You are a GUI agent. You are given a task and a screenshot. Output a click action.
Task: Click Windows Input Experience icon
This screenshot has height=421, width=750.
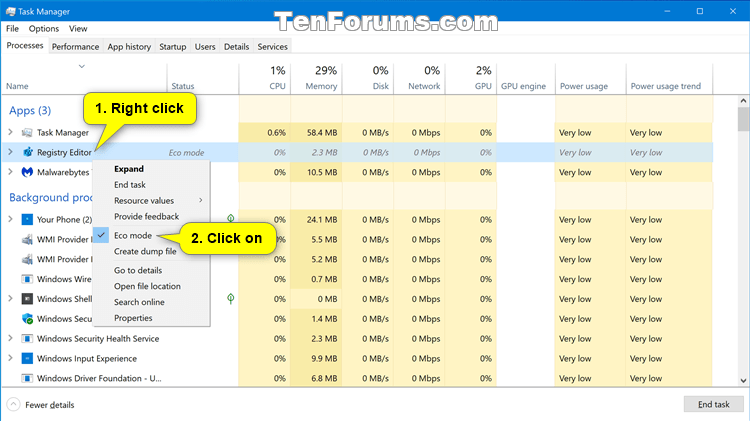[x=27, y=358]
